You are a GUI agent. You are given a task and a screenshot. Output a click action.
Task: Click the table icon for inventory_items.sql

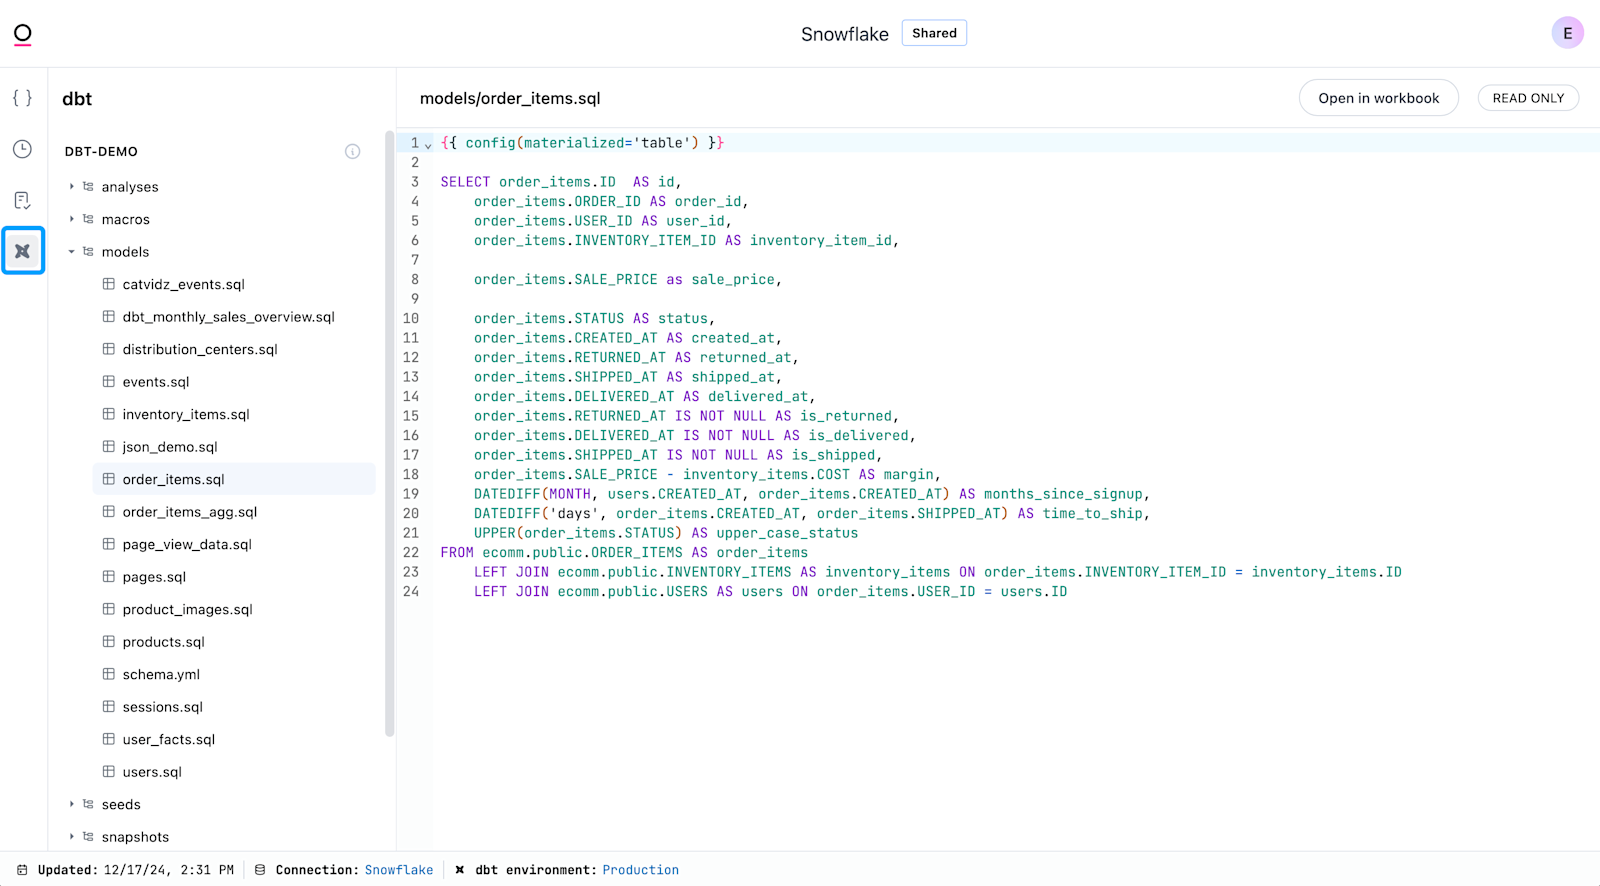[108, 414]
